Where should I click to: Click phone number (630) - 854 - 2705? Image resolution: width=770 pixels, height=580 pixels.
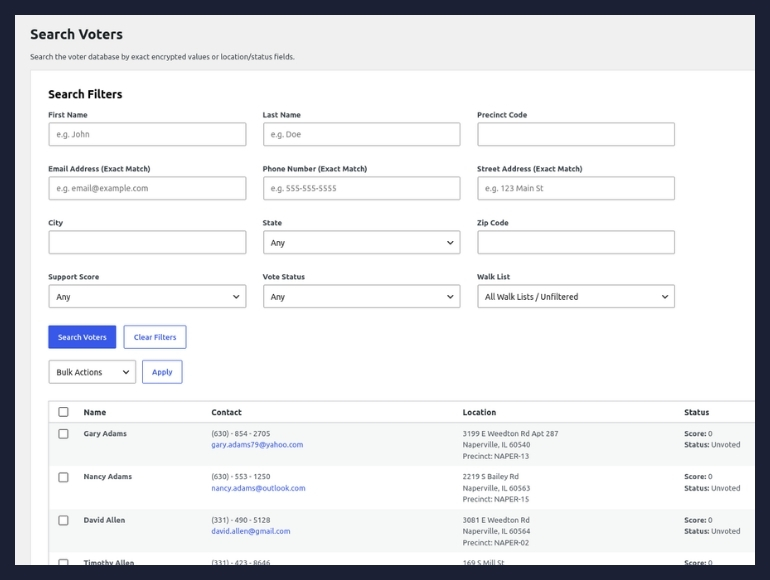241,434
